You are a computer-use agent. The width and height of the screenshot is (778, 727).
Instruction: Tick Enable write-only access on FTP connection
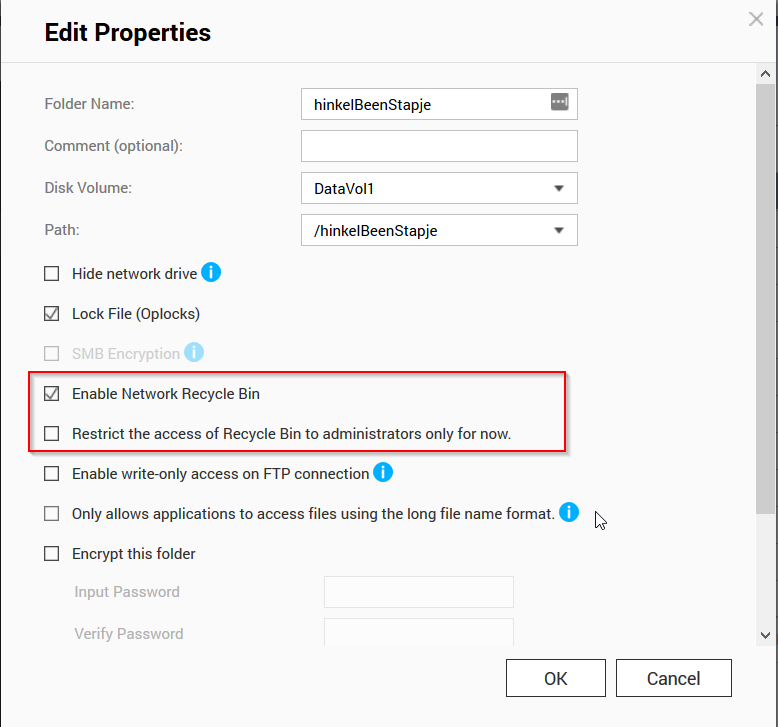[52, 474]
